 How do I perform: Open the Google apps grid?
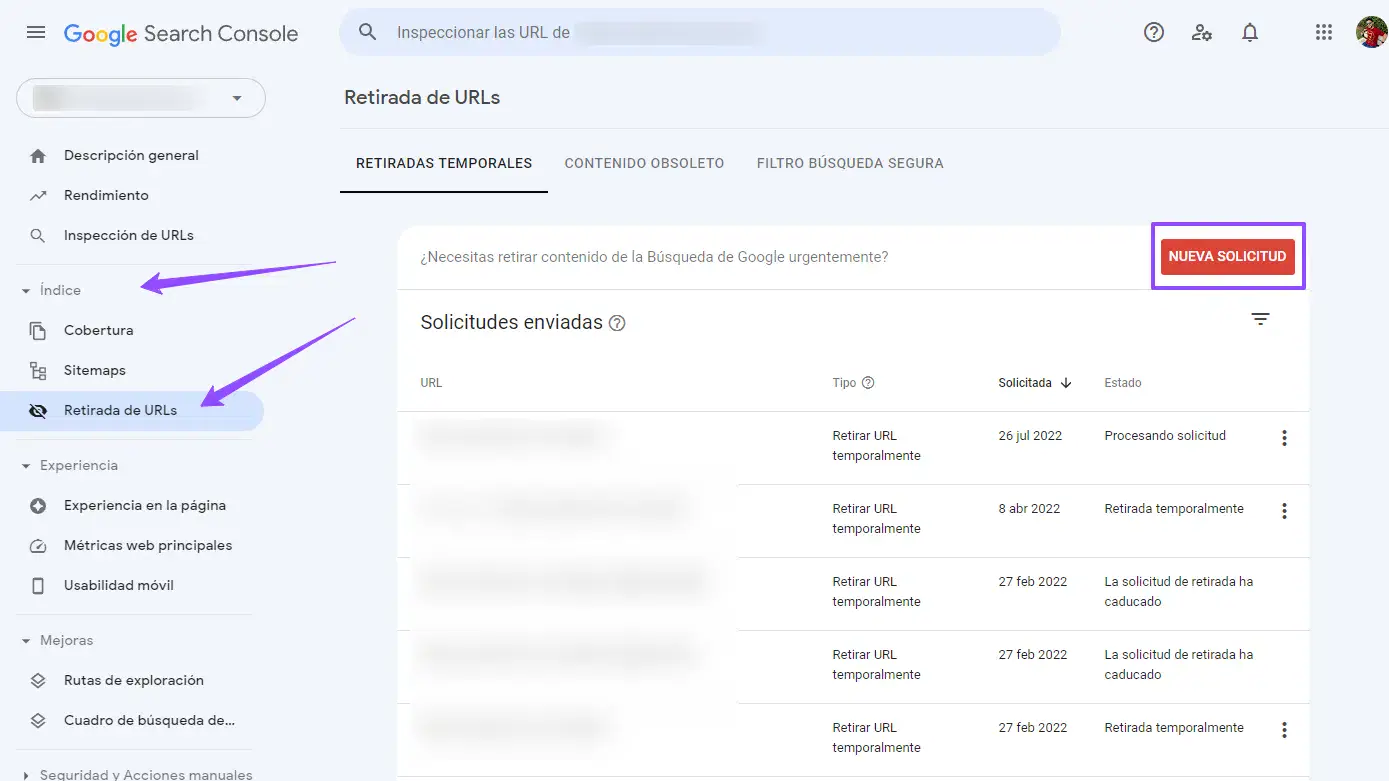click(1324, 32)
